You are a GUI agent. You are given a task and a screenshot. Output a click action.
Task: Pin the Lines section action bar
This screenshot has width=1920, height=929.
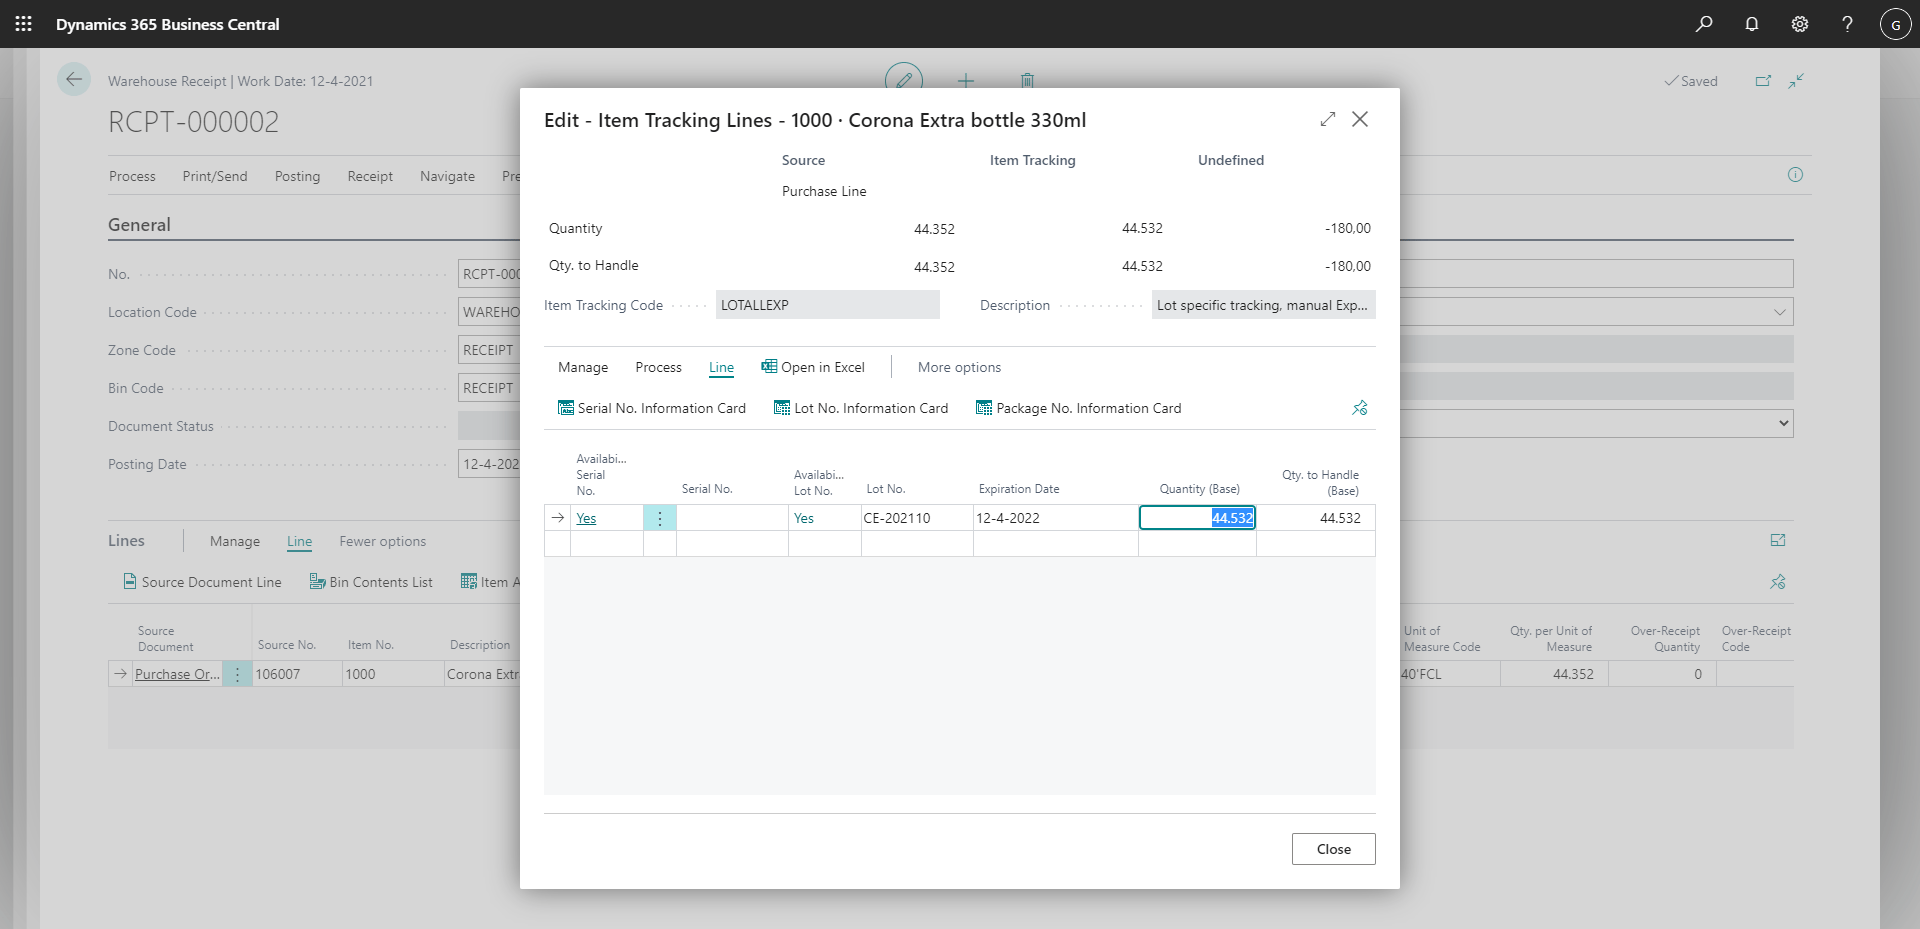(1778, 582)
